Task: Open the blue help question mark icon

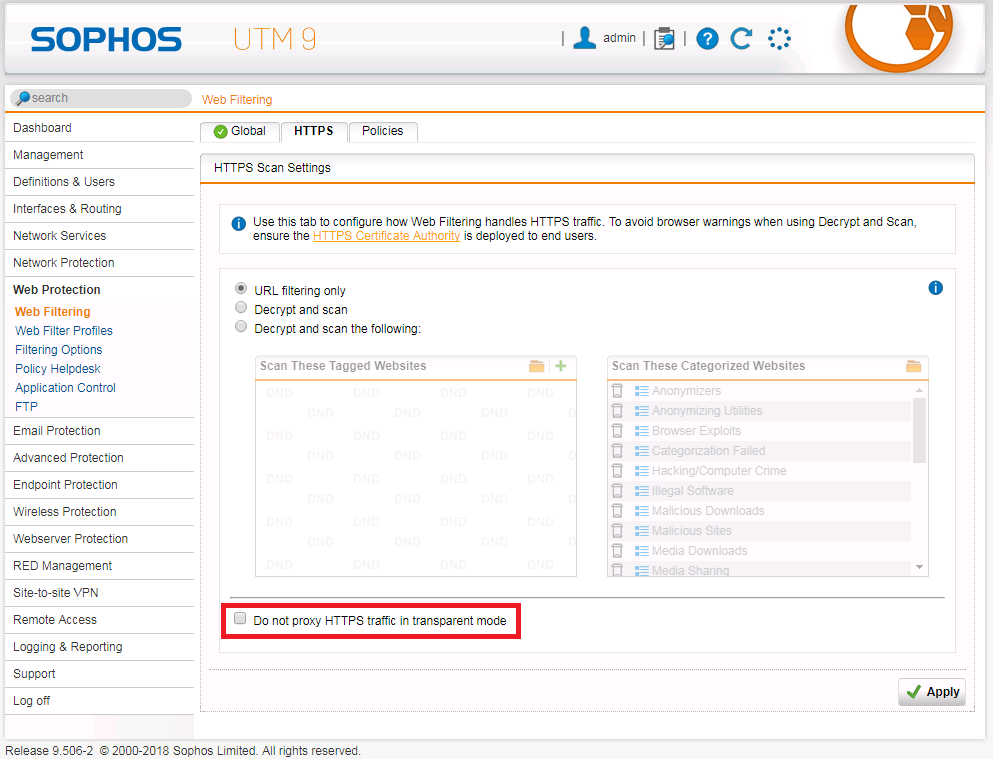Action: tap(707, 39)
